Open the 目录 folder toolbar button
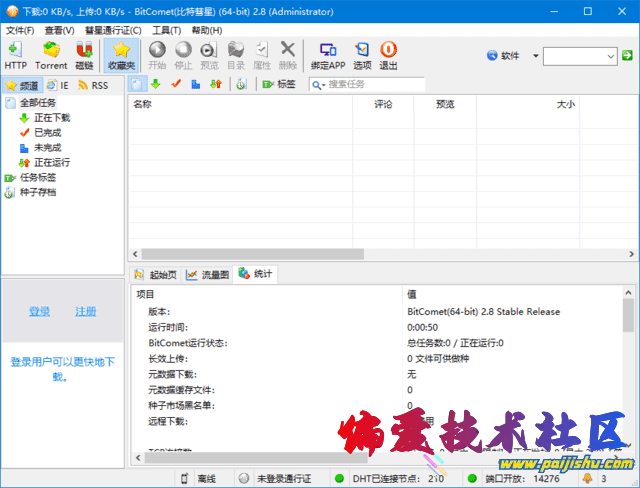Image resolution: width=640 pixels, height=488 pixels. [236, 55]
